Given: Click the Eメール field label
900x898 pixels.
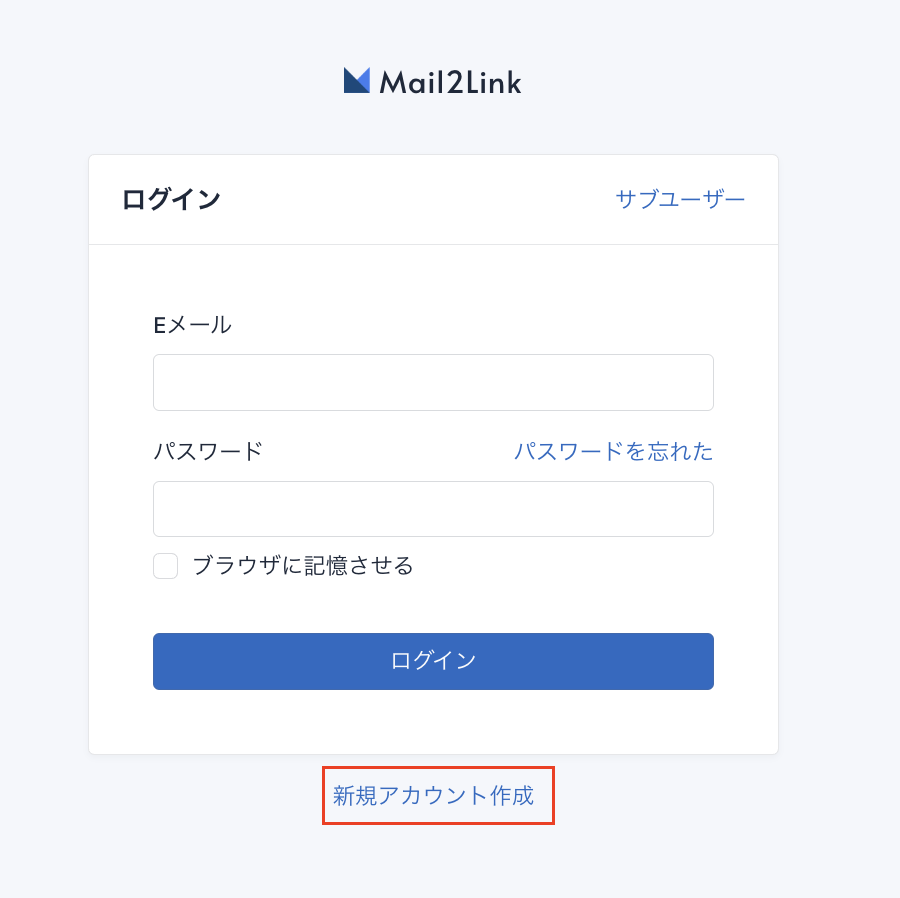Looking at the screenshot, I should coord(192,325).
